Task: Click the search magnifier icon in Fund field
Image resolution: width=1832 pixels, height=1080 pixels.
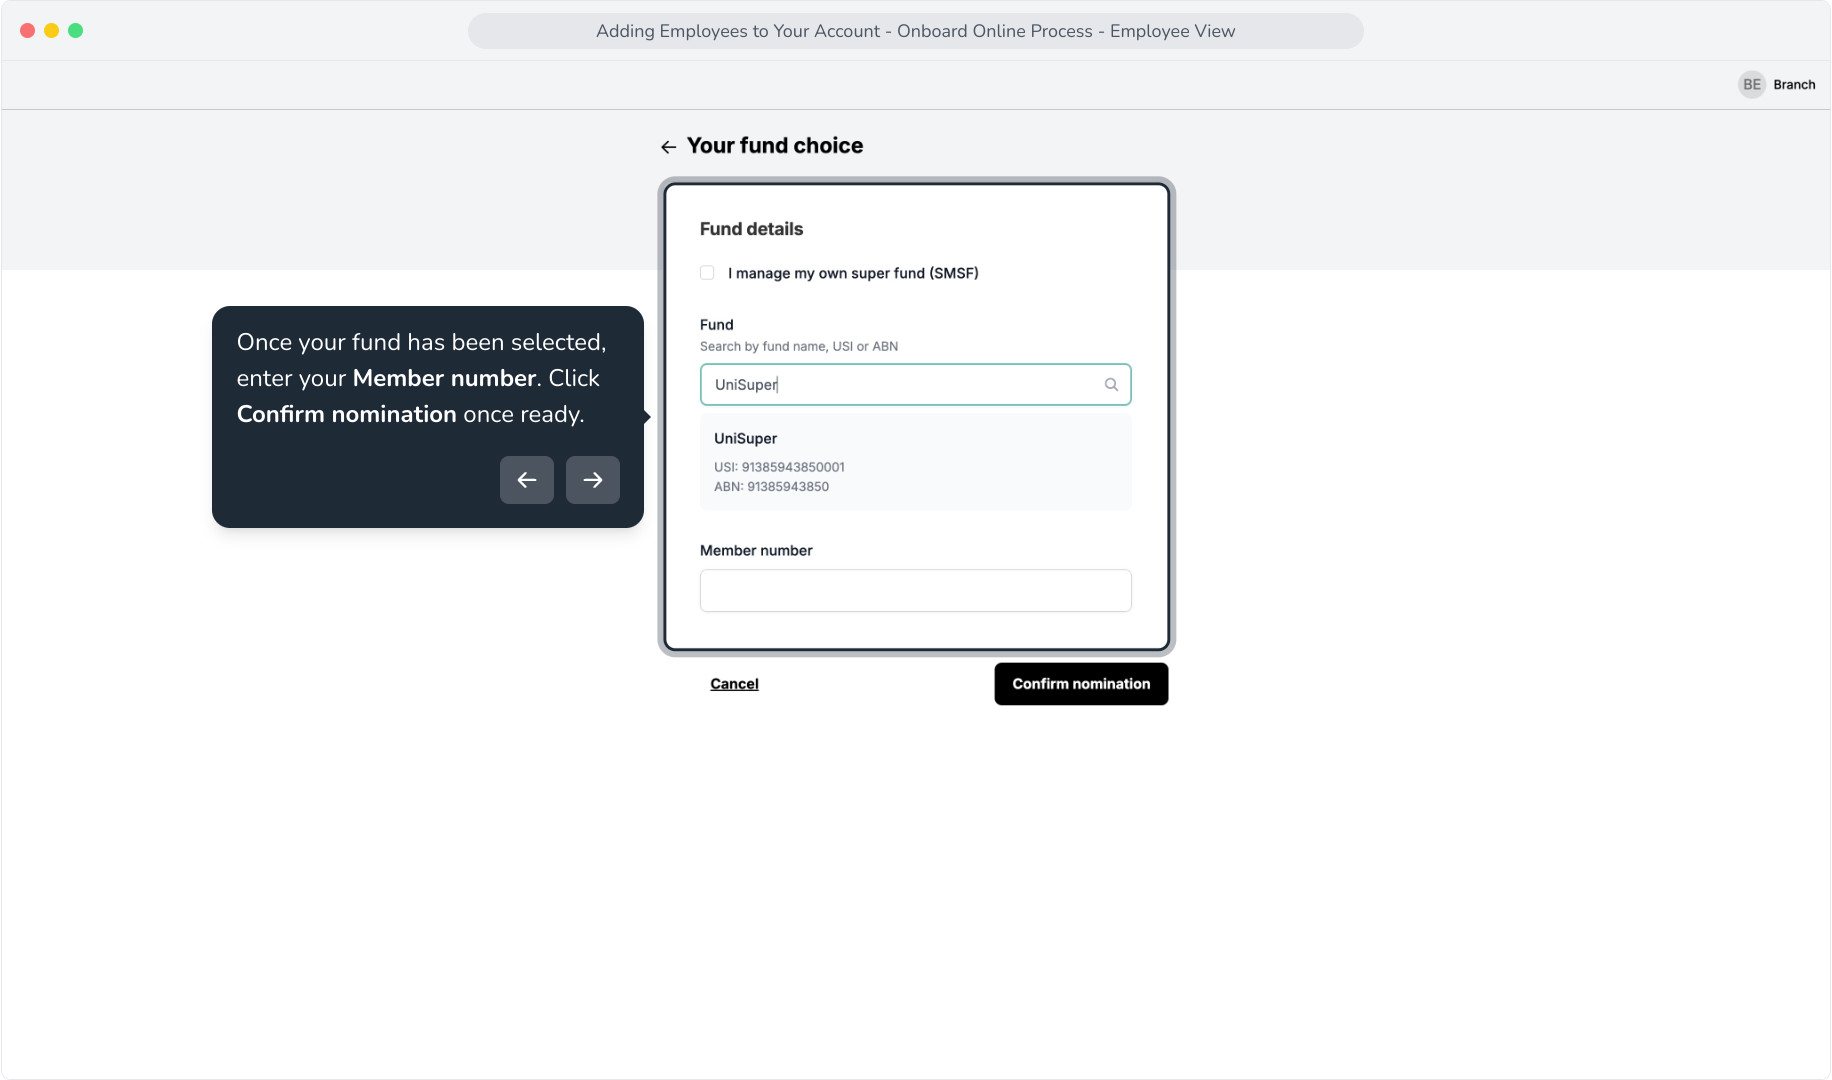Action: coord(1111,385)
